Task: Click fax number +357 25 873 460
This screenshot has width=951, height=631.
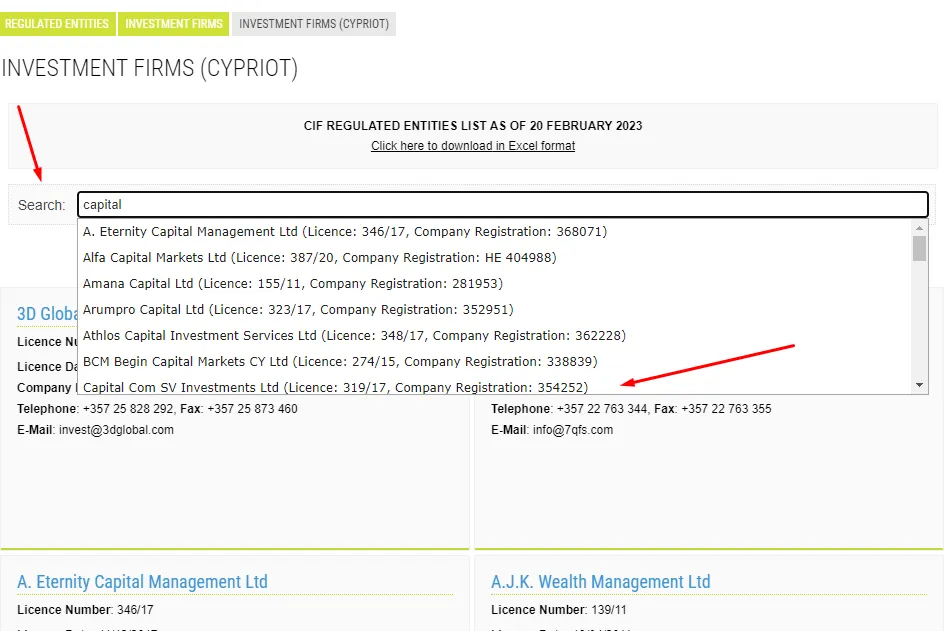Action: coord(252,409)
